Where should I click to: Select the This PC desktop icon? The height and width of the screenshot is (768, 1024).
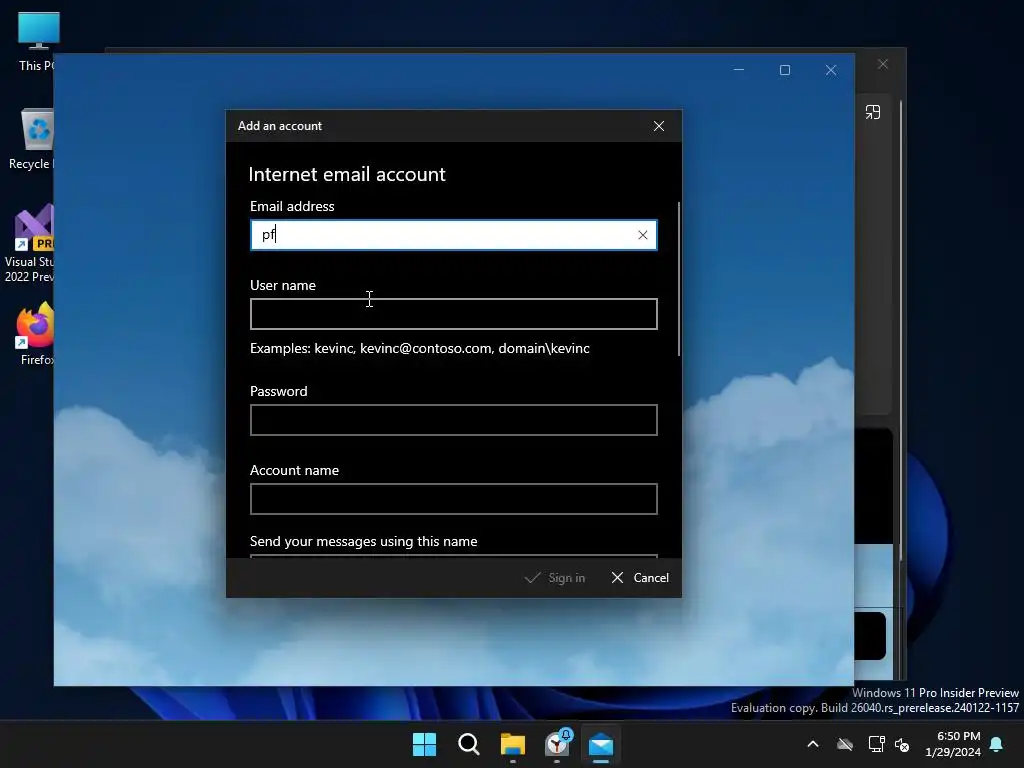coord(37,42)
